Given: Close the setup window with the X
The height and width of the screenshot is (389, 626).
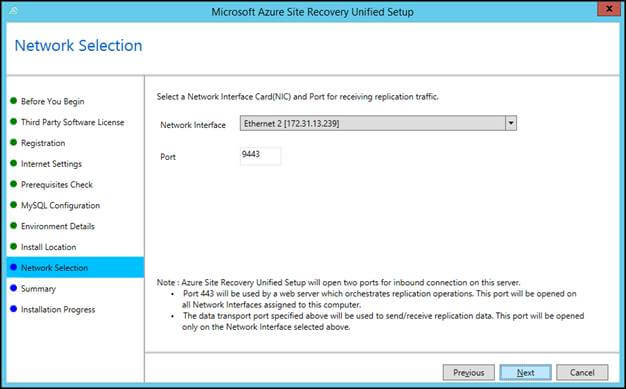Looking at the screenshot, I should [x=609, y=9].
